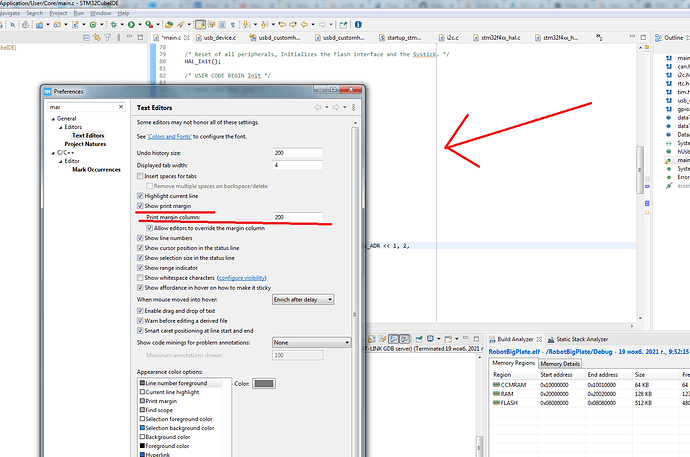Screen dimensions: 690x457
Task: Toggle Insert spaces for tabs checkbox
Action: click(x=140, y=176)
